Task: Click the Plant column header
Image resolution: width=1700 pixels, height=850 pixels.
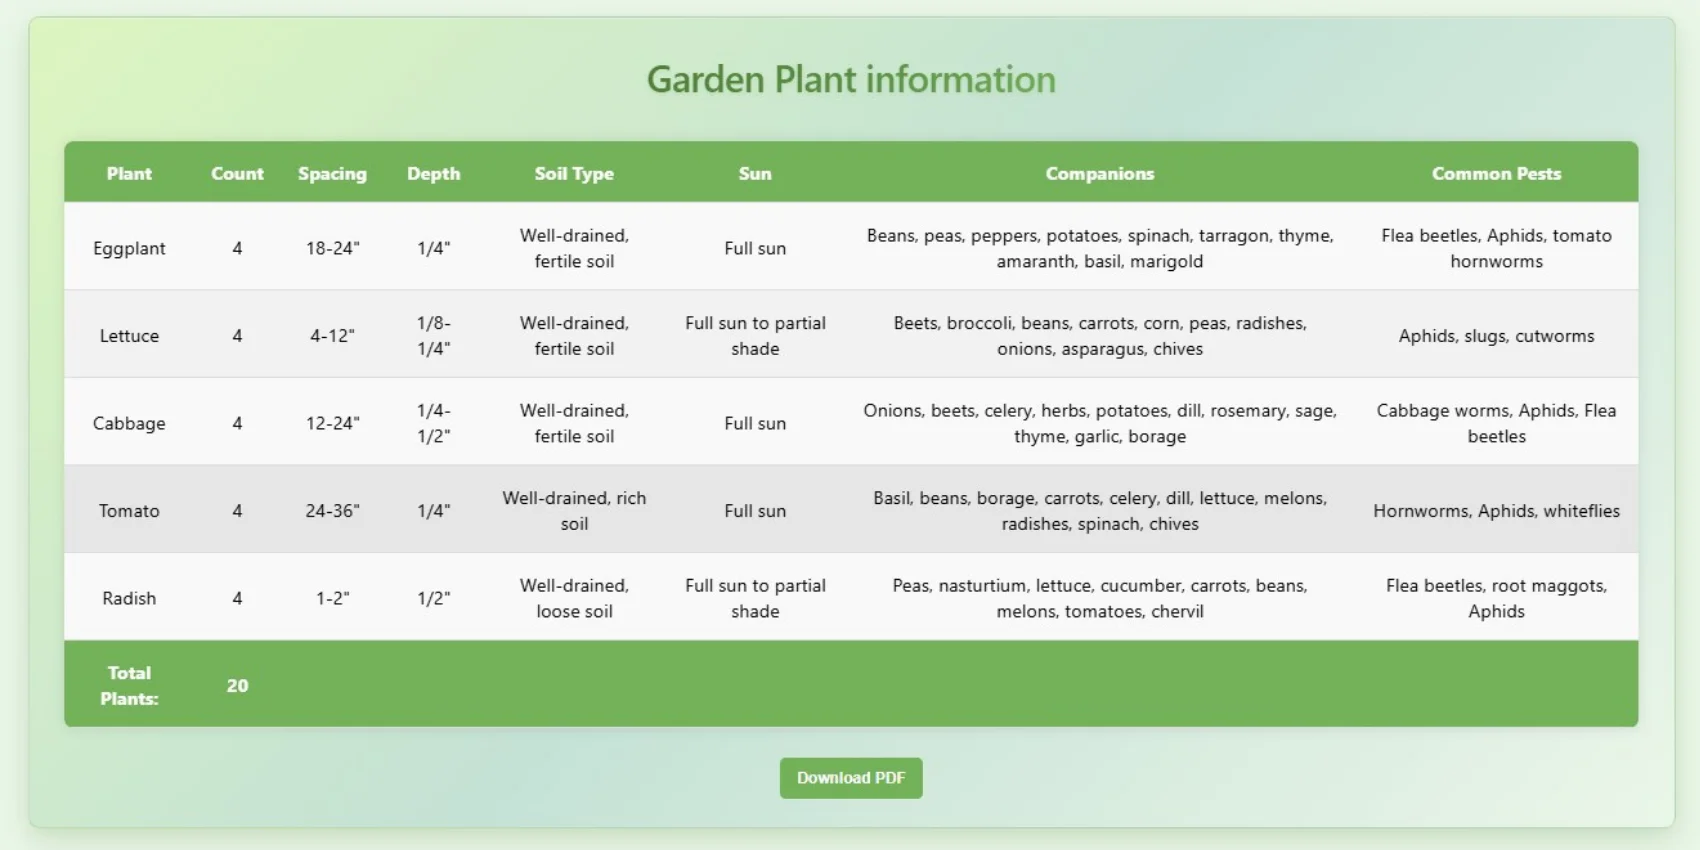Action: (x=129, y=173)
